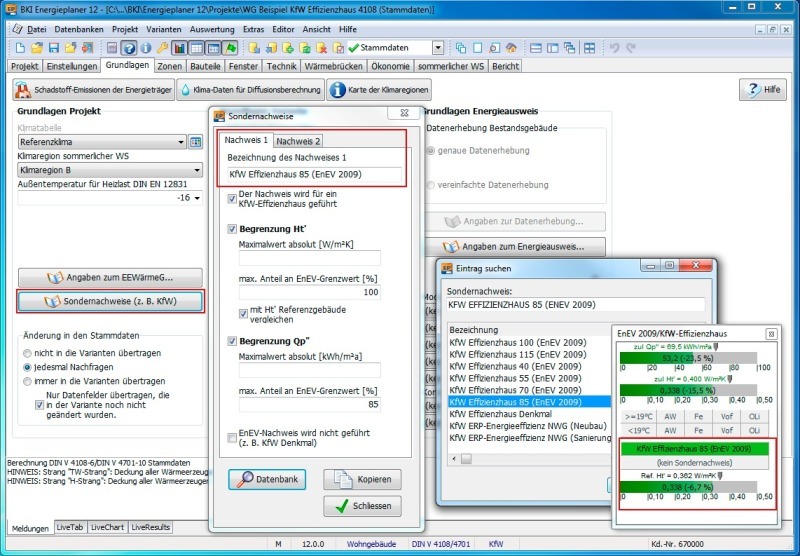Open the Technik tab
The width and height of the screenshot is (800, 556).
[281, 66]
